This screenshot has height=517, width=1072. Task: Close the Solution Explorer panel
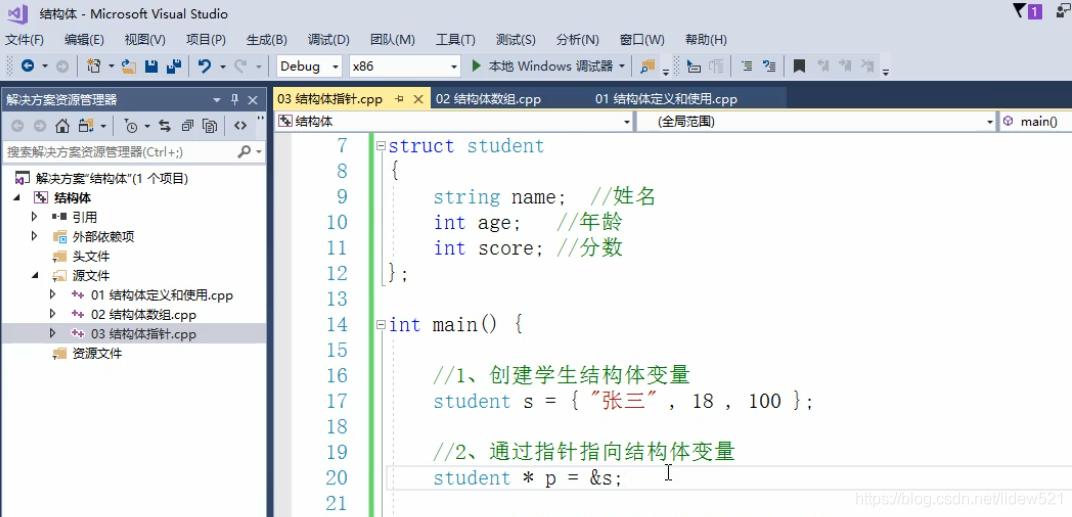(252, 100)
